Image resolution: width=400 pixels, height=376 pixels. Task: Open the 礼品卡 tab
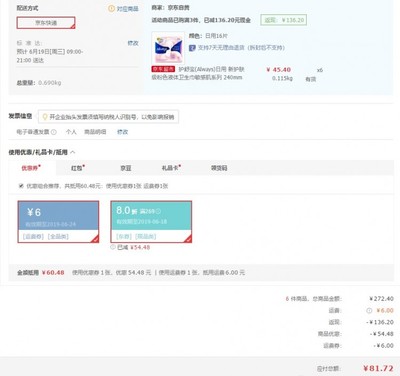(x=171, y=168)
